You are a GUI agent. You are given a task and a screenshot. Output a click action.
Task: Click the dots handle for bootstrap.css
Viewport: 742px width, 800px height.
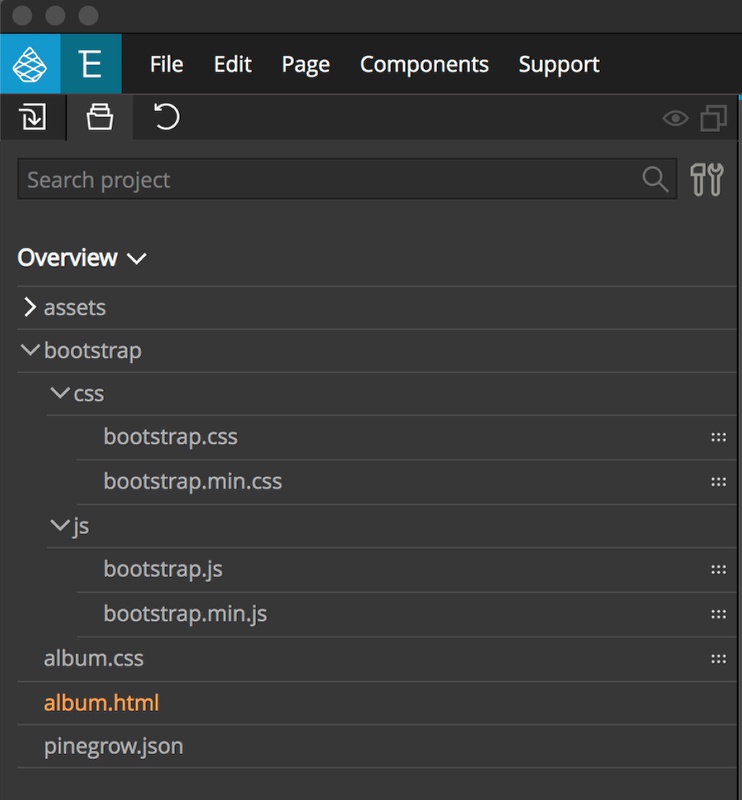(x=719, y=437)
